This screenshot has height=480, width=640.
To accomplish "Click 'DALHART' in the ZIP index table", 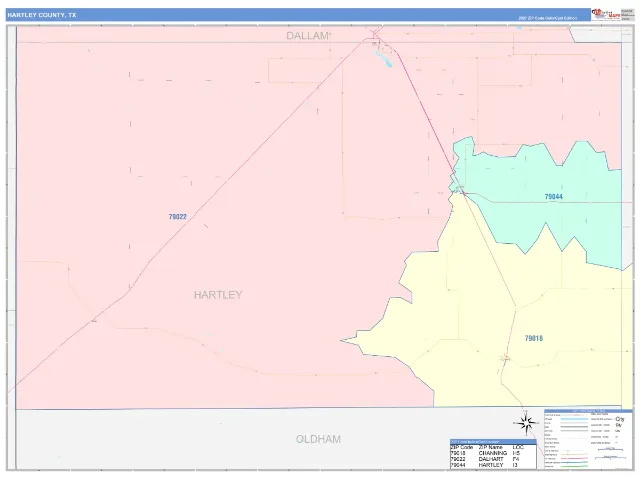I will (491, 459).
